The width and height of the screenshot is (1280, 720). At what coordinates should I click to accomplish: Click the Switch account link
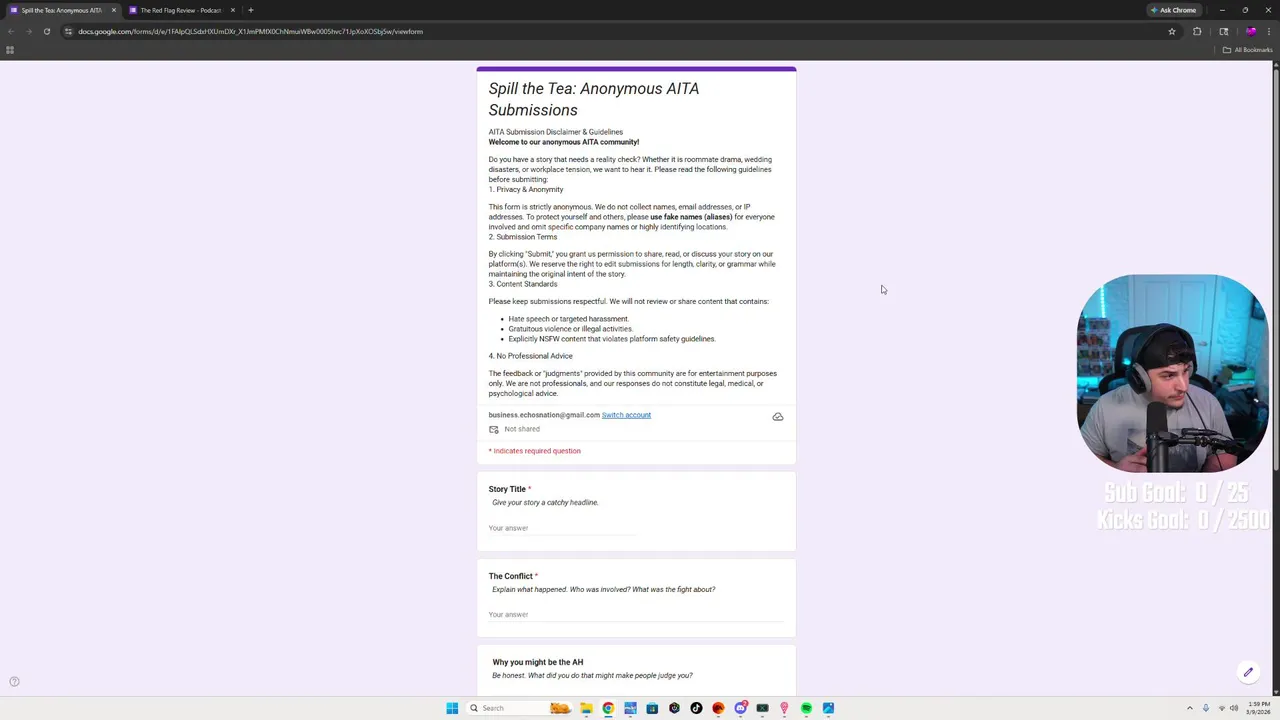point(626,415)
